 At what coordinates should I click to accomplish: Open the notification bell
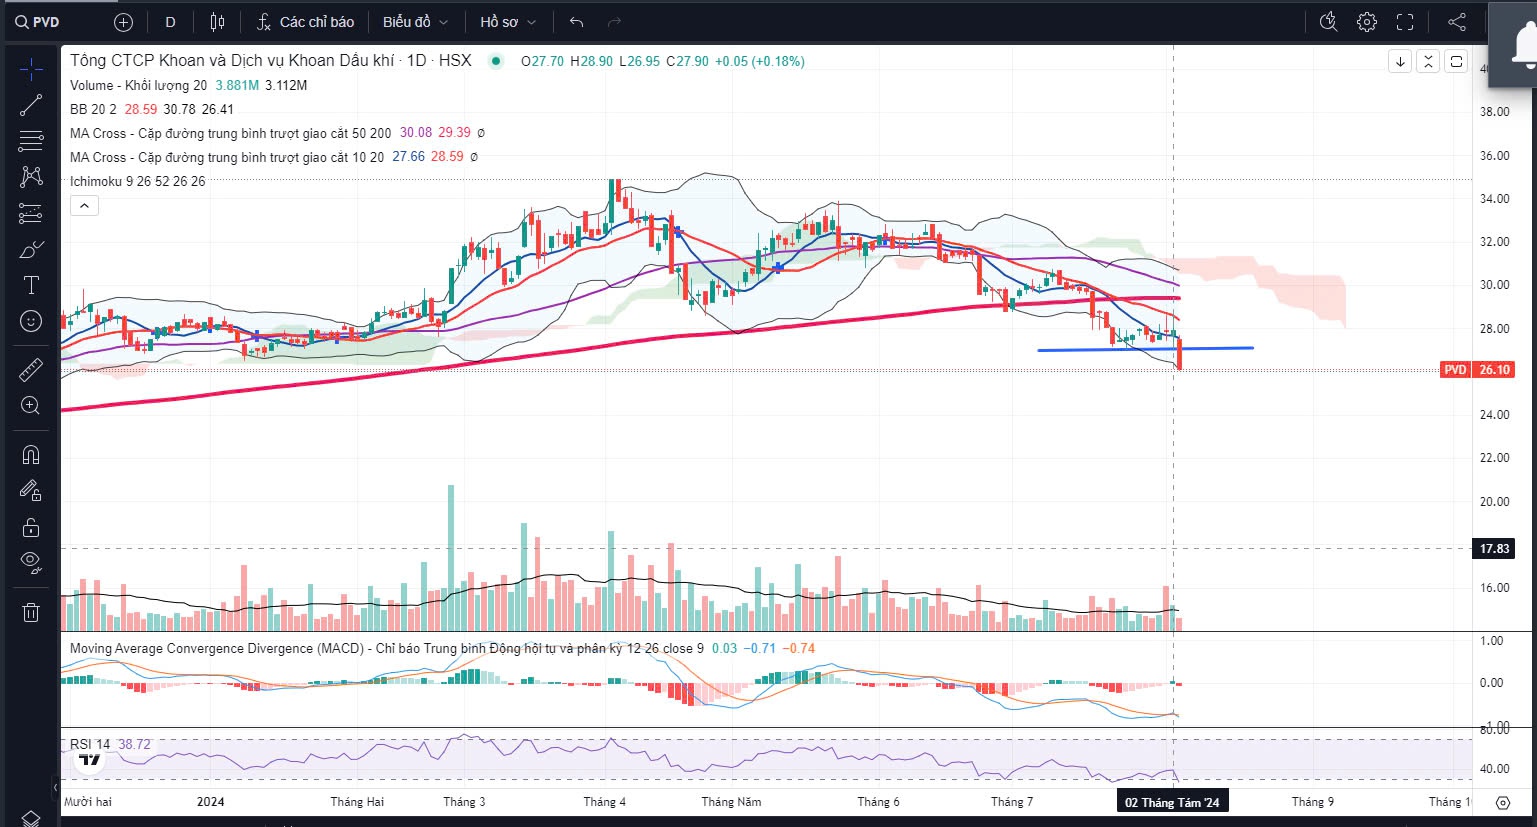(x=1523, y=47)
